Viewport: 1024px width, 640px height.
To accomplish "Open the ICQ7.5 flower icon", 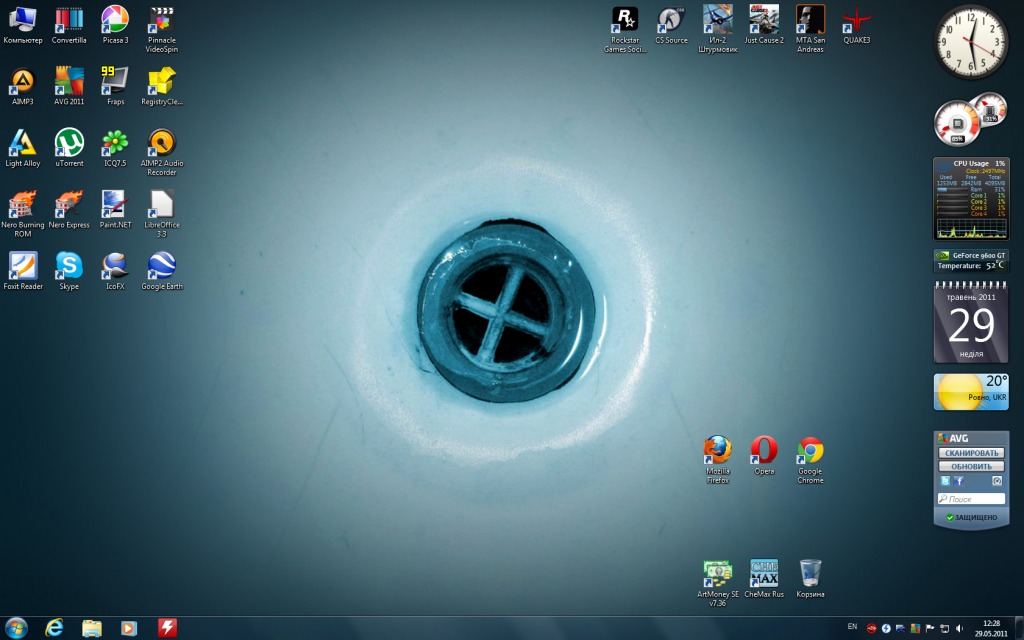I will 115,148.
